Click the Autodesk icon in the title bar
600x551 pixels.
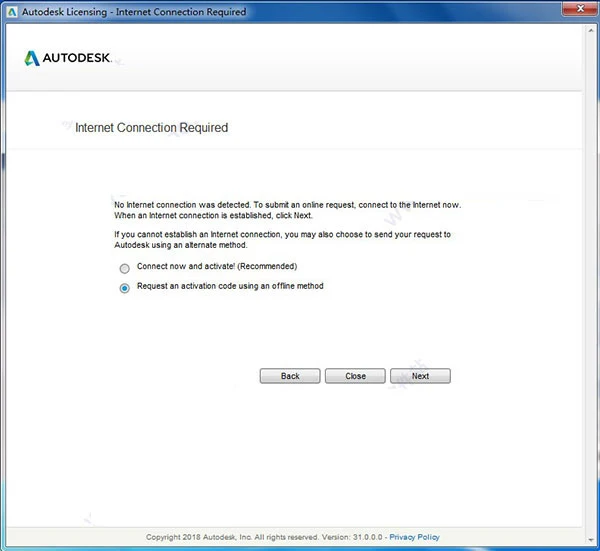coord(12,12)
